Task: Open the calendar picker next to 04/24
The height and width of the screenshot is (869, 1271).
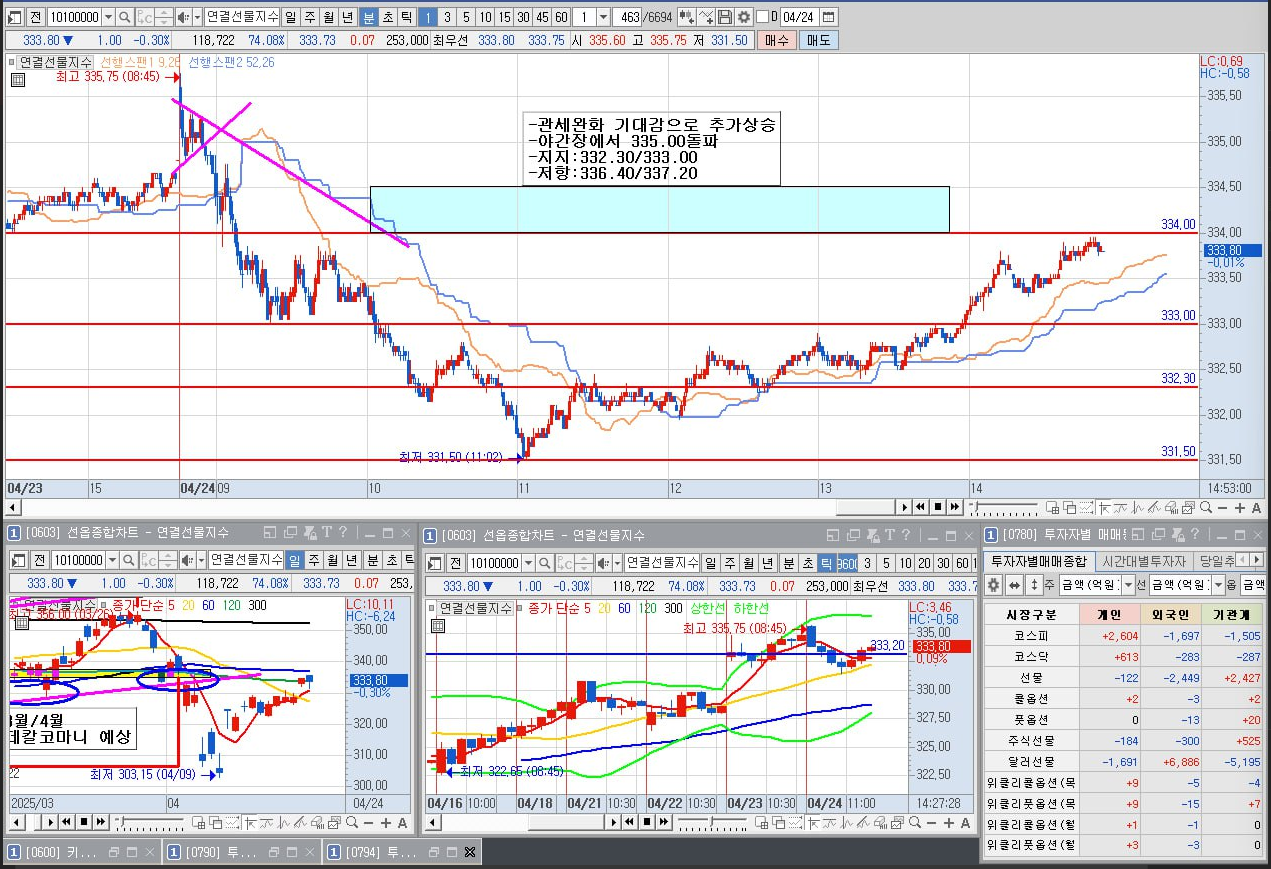Action: (829, 17)
